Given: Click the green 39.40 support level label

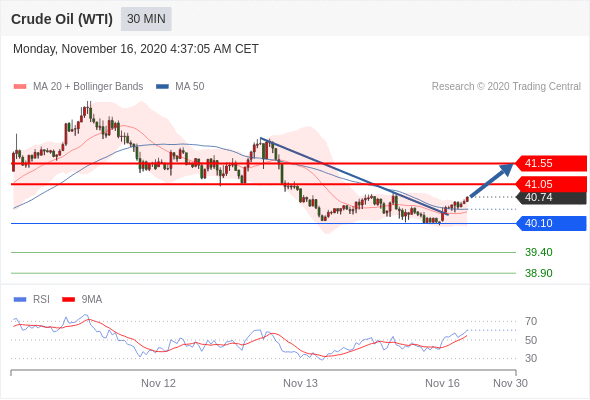Looking at the screenshot, I should point(539,252).
